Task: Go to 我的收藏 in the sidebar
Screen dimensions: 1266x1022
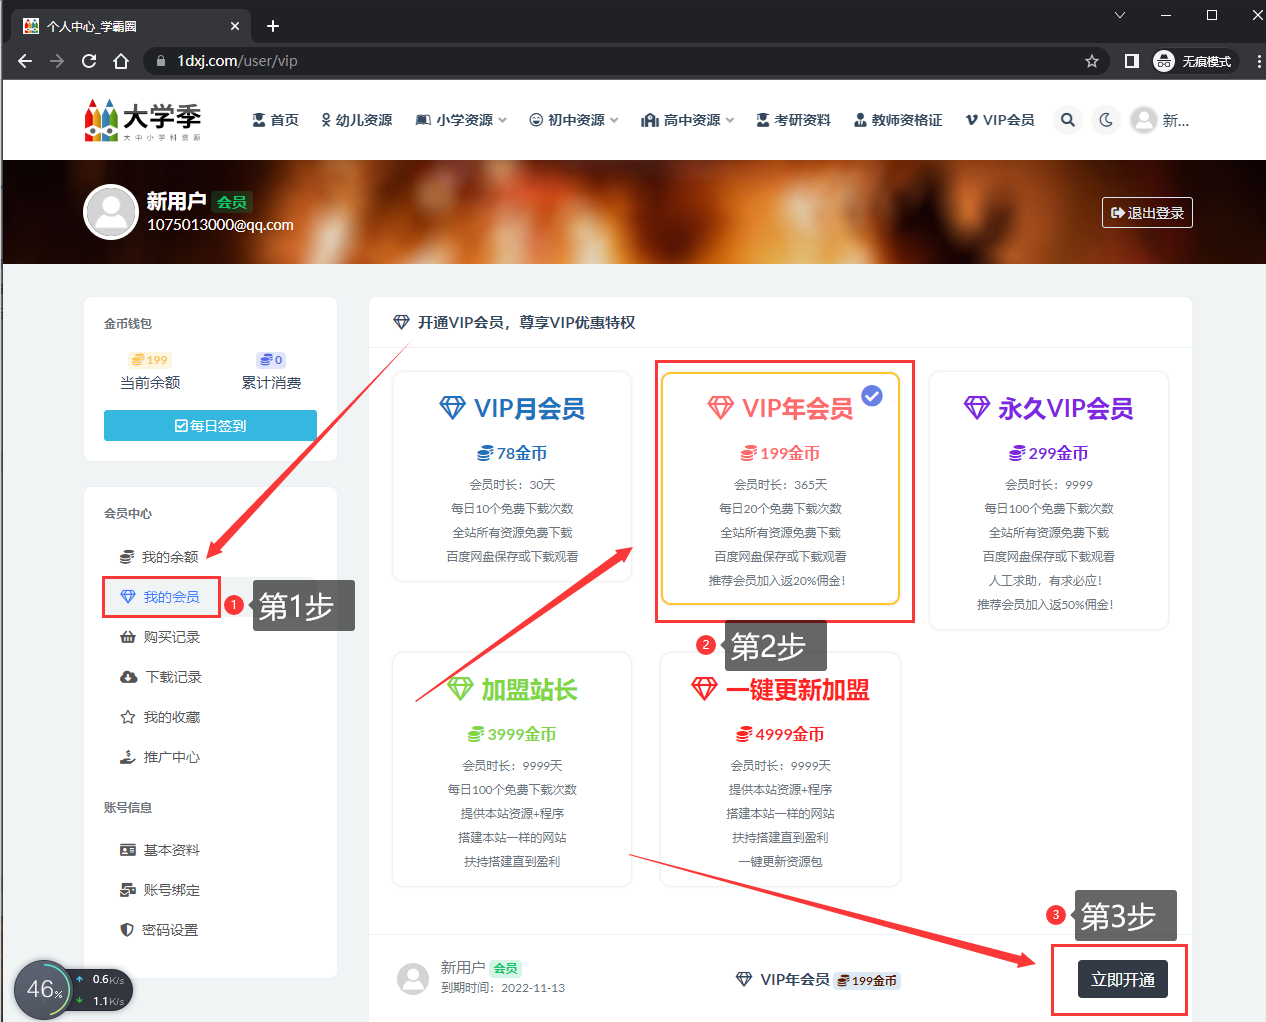Action: (170, 717)
